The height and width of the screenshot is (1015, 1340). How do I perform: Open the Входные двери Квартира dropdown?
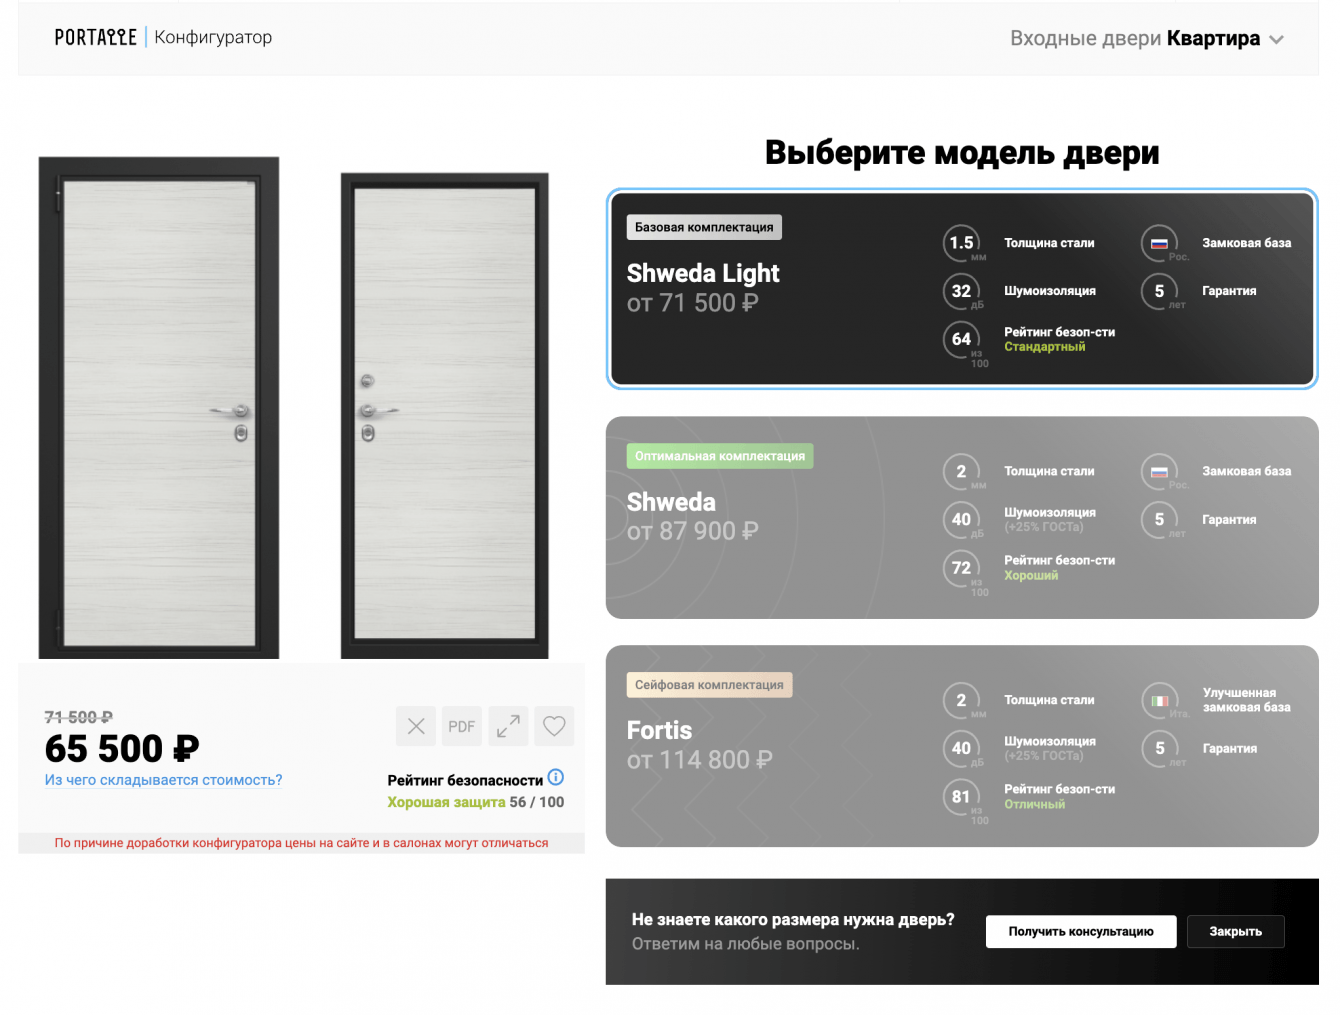tap(1146, 39)
